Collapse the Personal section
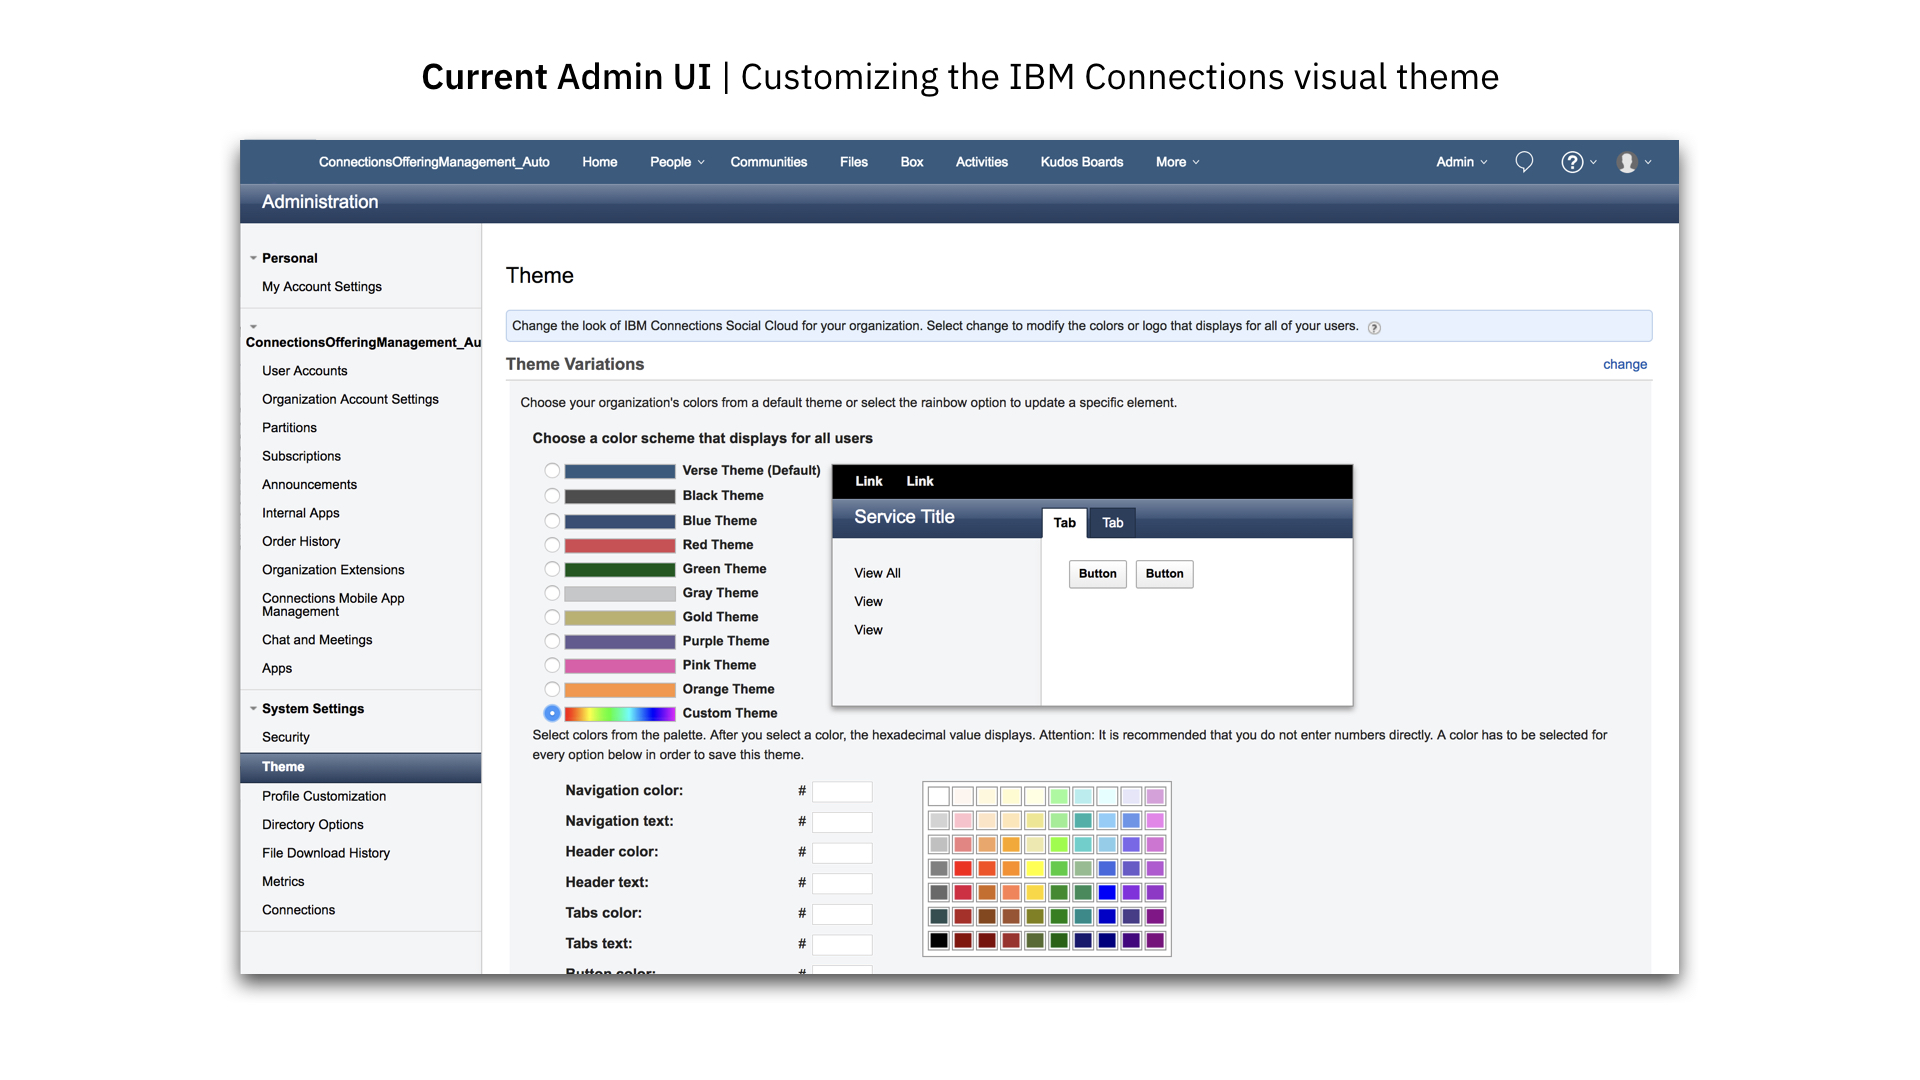The height and width of the screenshot is (1080, 1920). click(254, 258)
